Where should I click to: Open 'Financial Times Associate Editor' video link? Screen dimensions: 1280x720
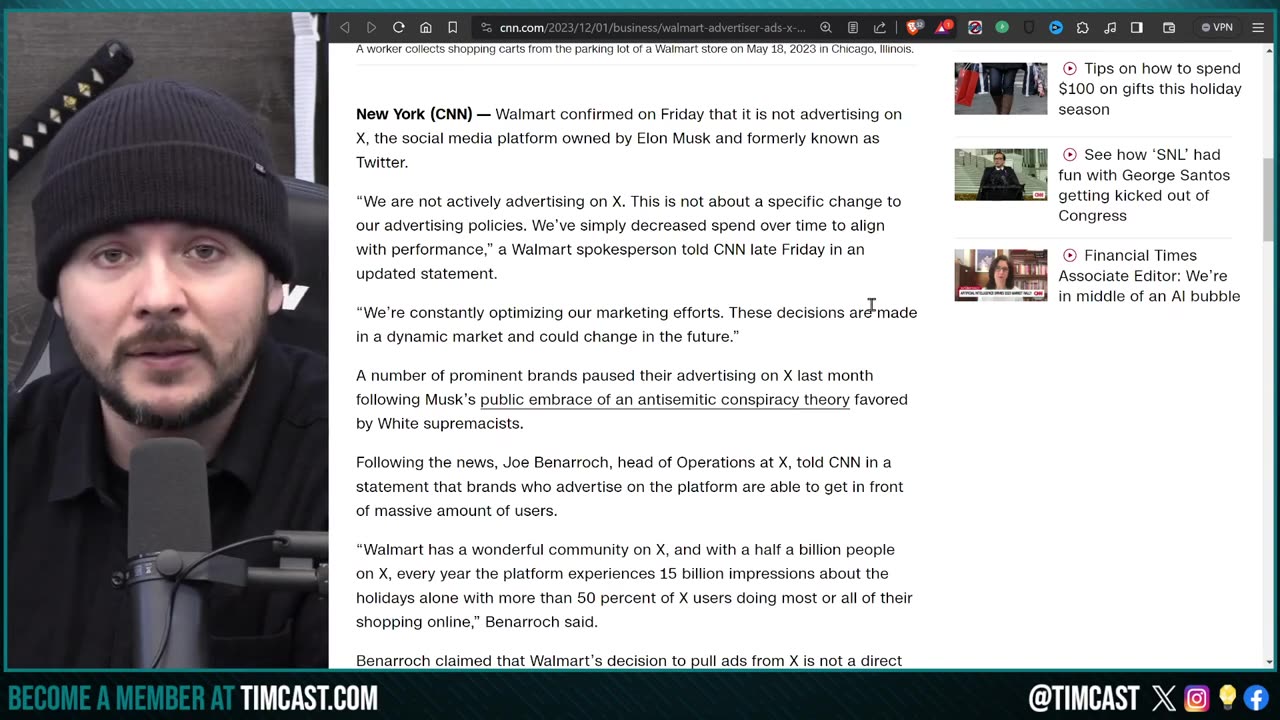(1149, 276)
